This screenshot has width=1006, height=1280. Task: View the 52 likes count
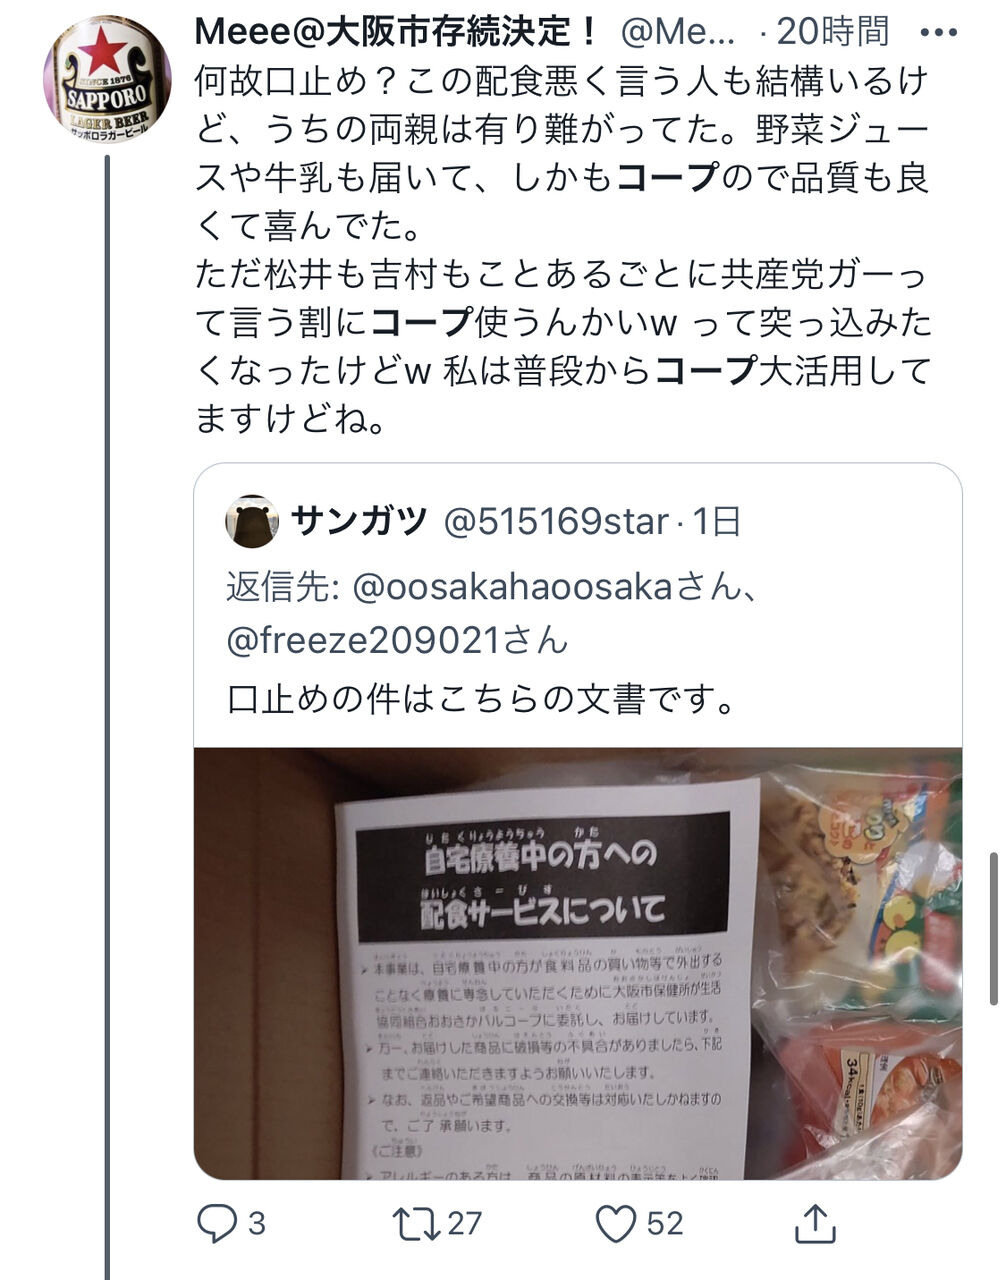pos(665,1223)
